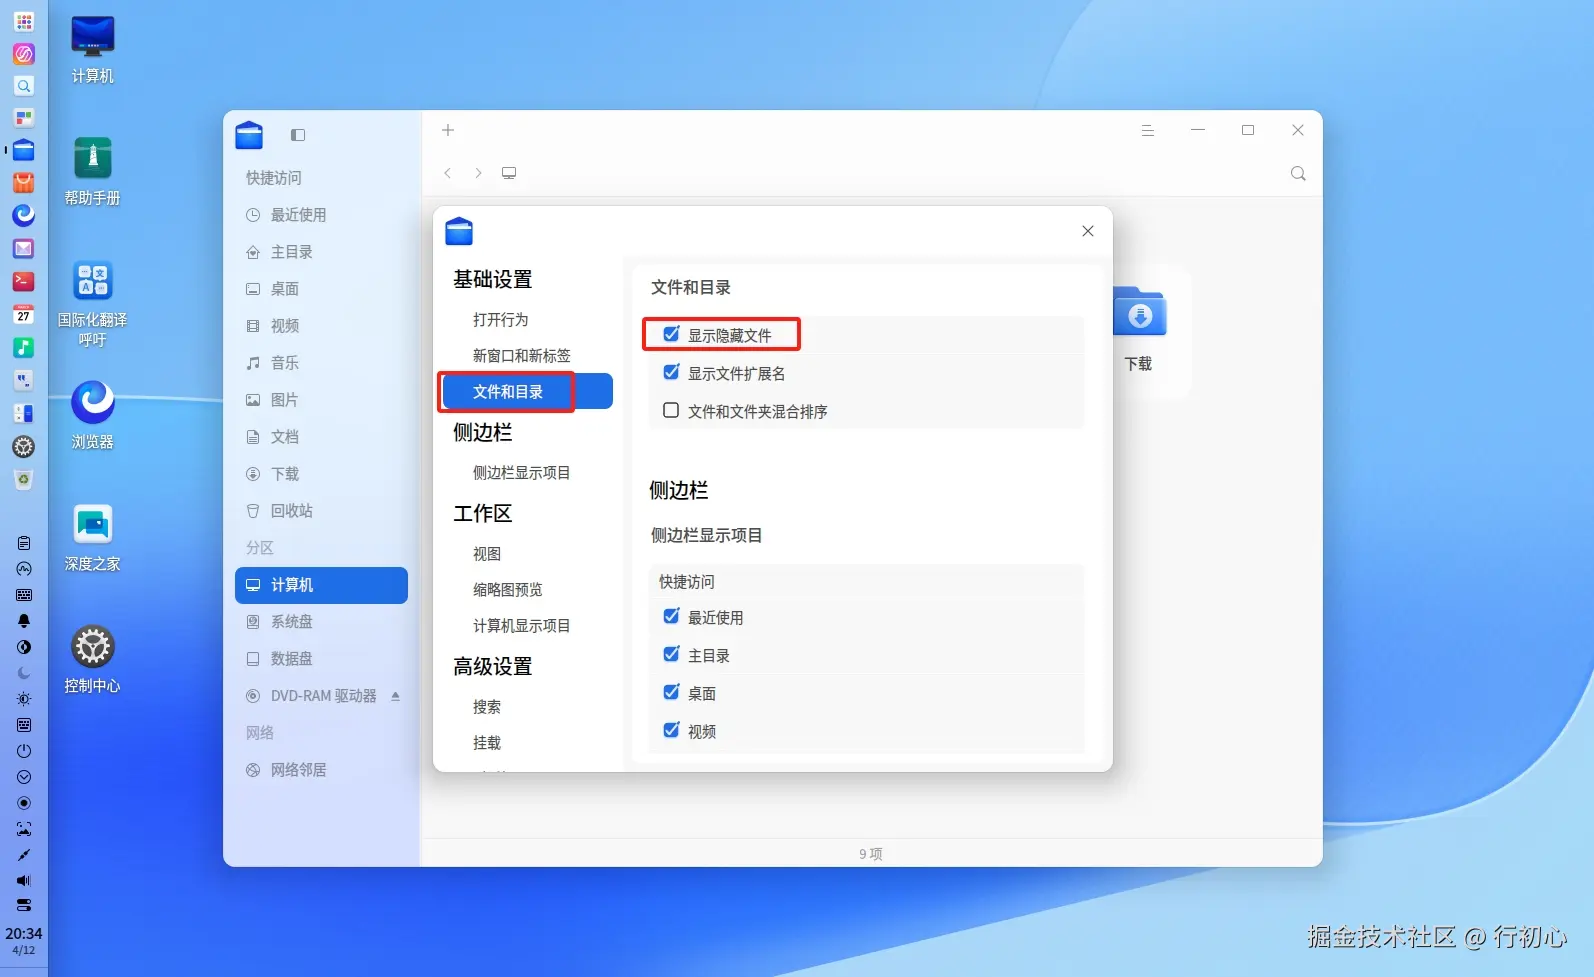The image size is (1594, 977).
Task: Open 下载 in the file manager sidebar
Action: click(x=321, y=474)
